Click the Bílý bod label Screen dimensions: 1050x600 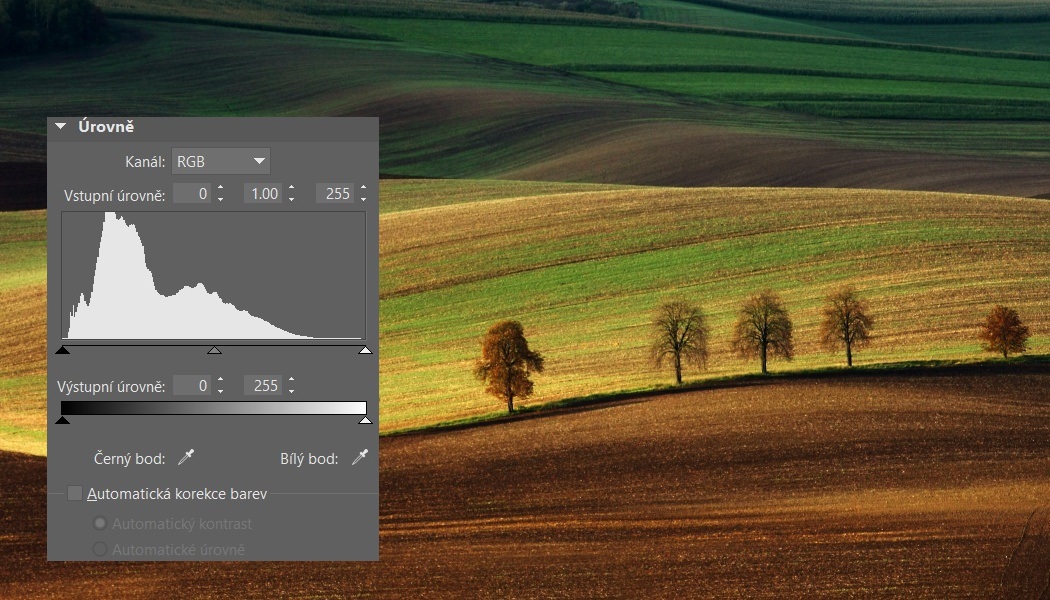(309, 459)
